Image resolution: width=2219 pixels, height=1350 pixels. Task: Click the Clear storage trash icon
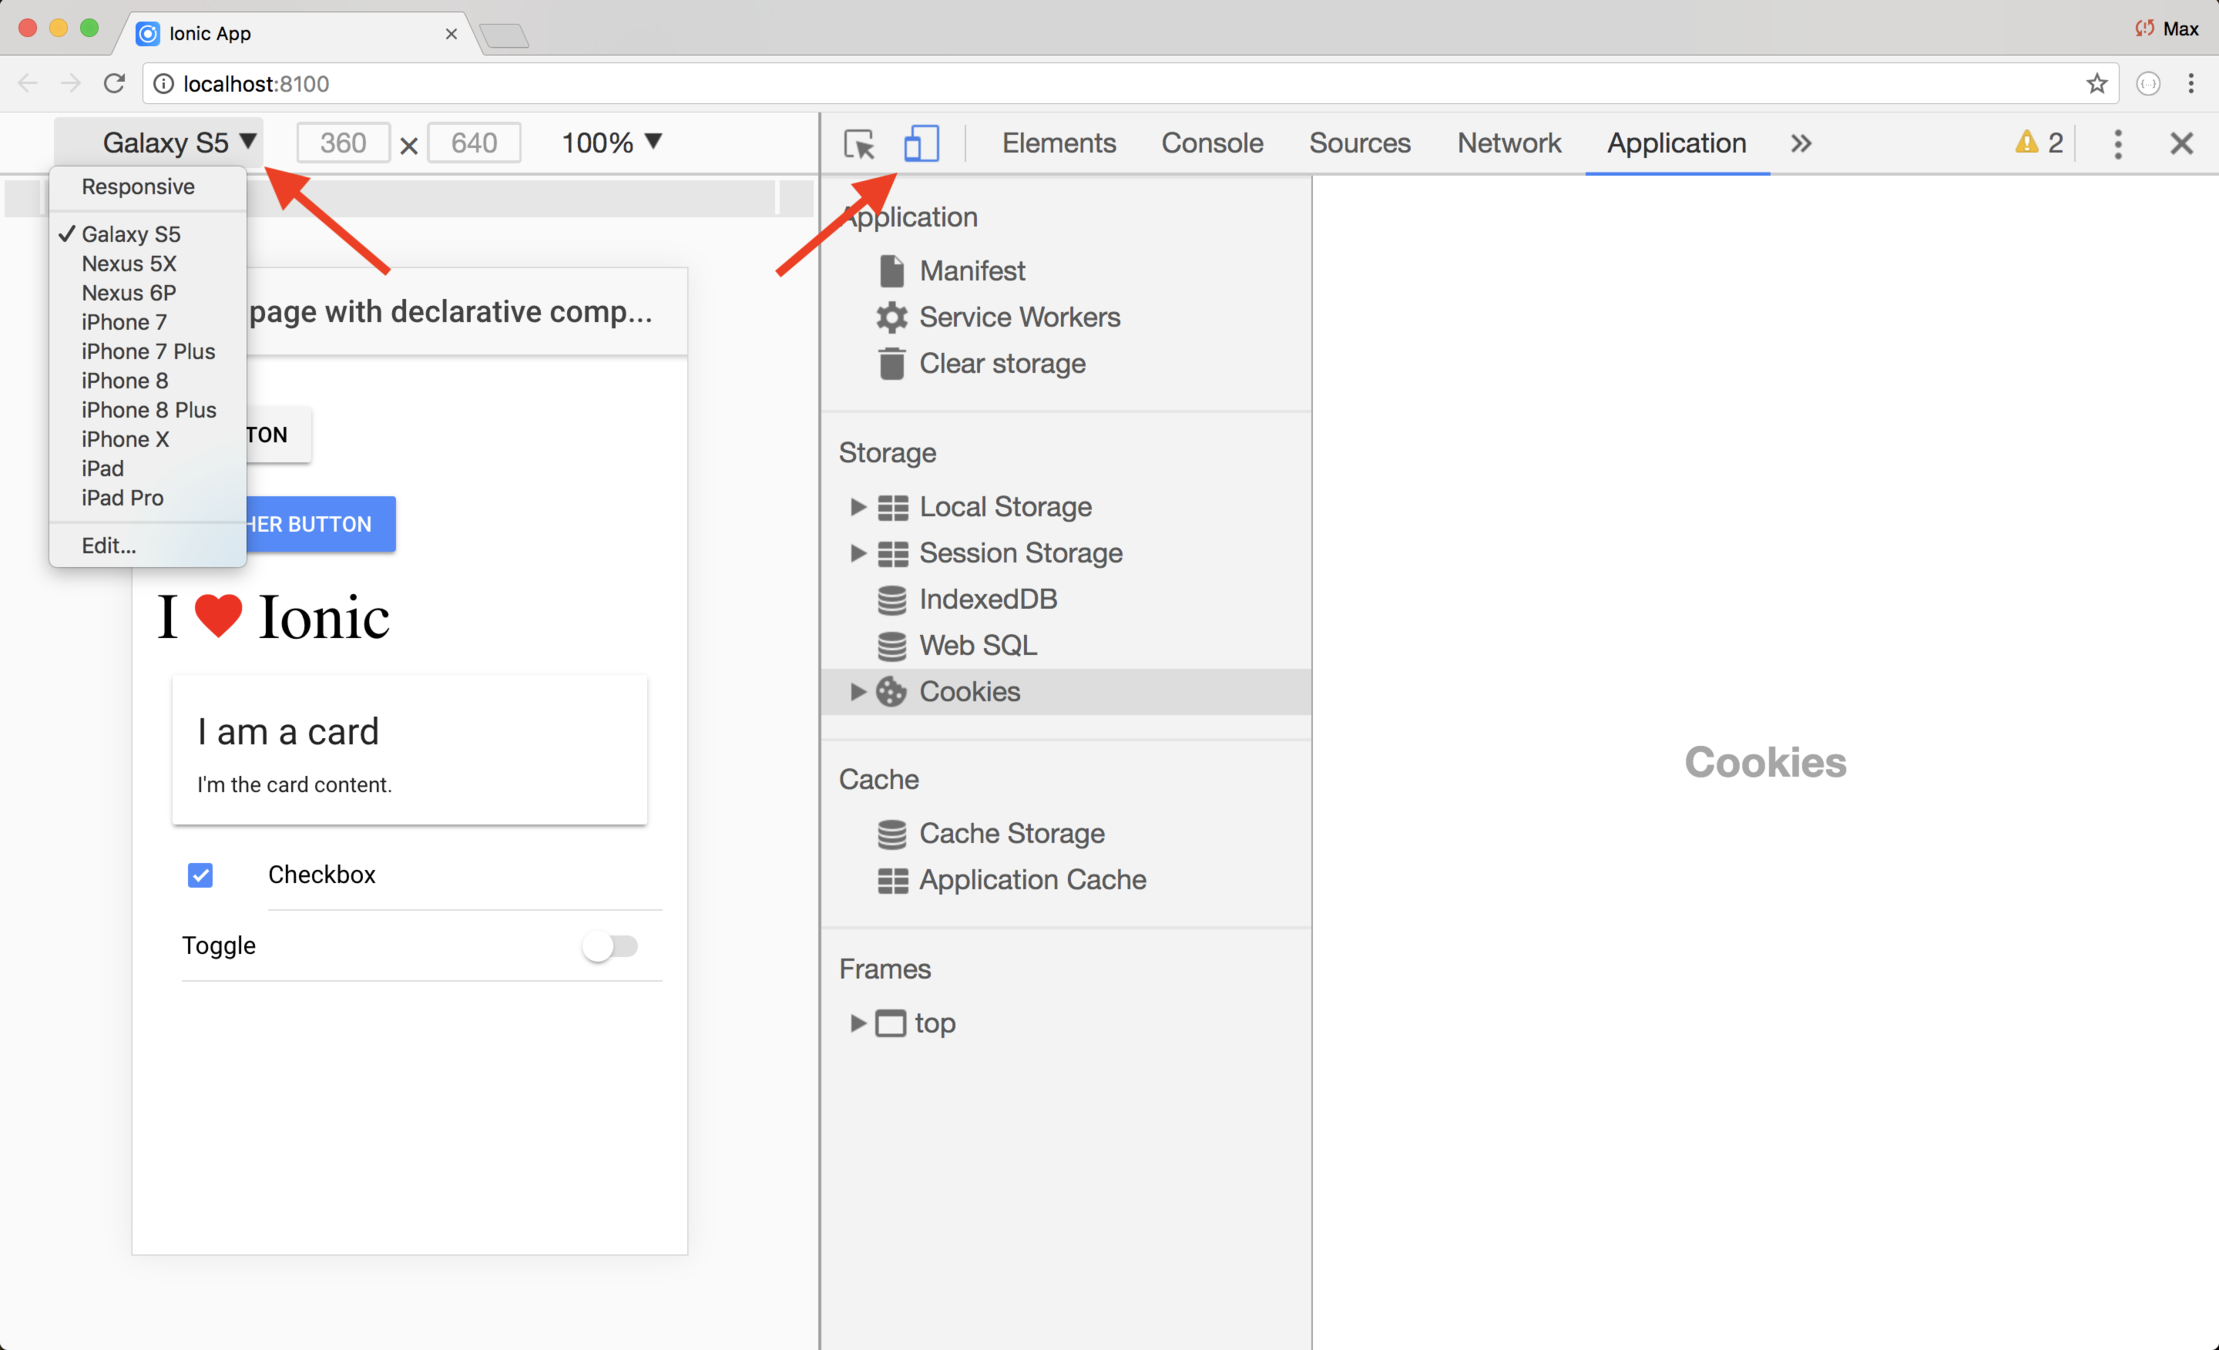[891, 364]
